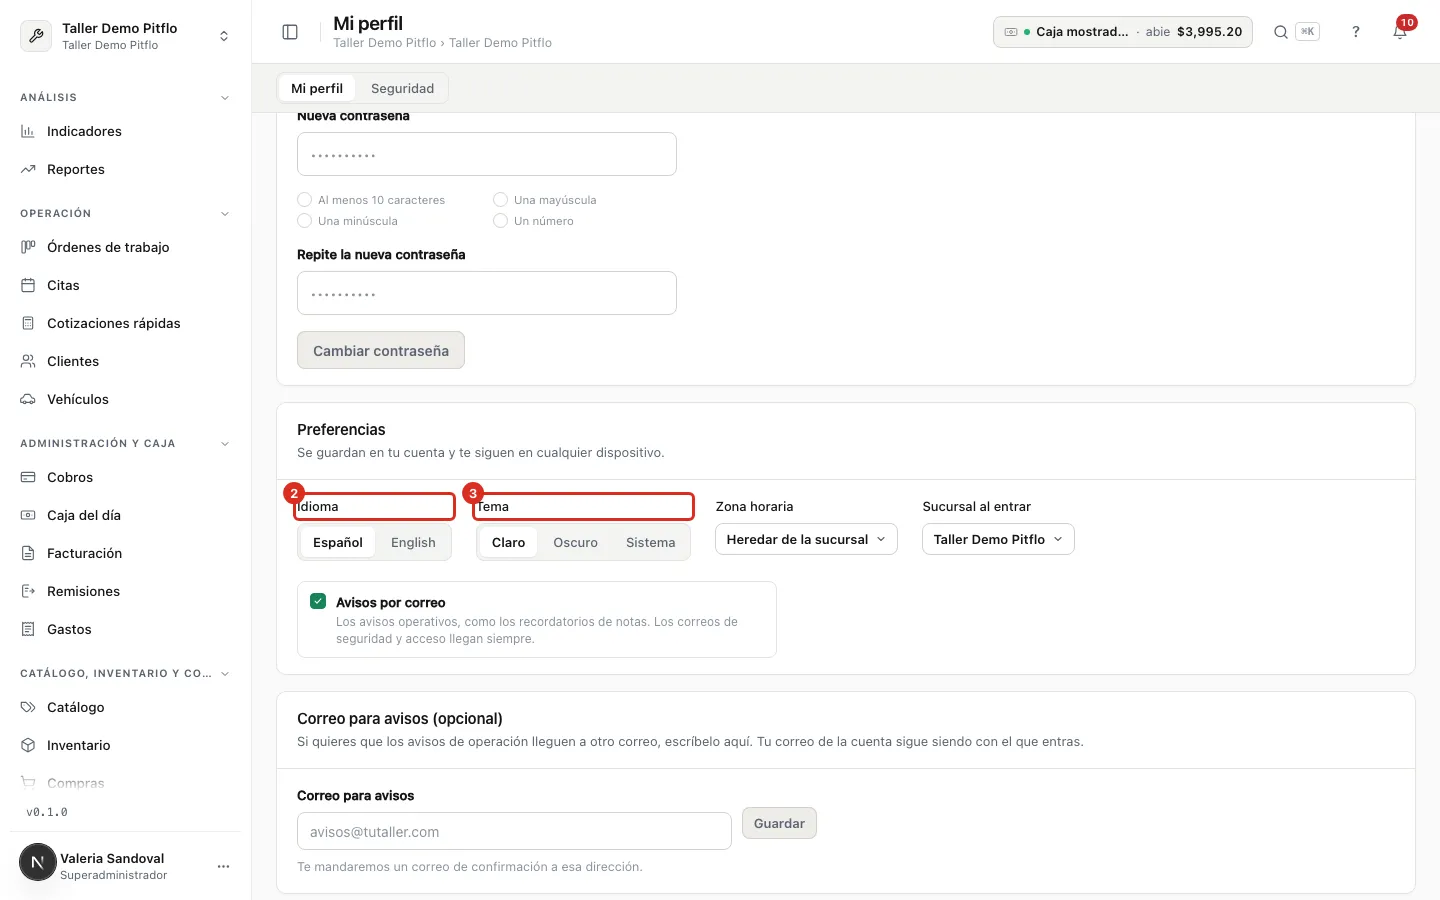The height and width of the screenshot is (900, 1440).
Task: Click the Citas calendar icon
Action: pyautogui.click(x=28, y=285)
